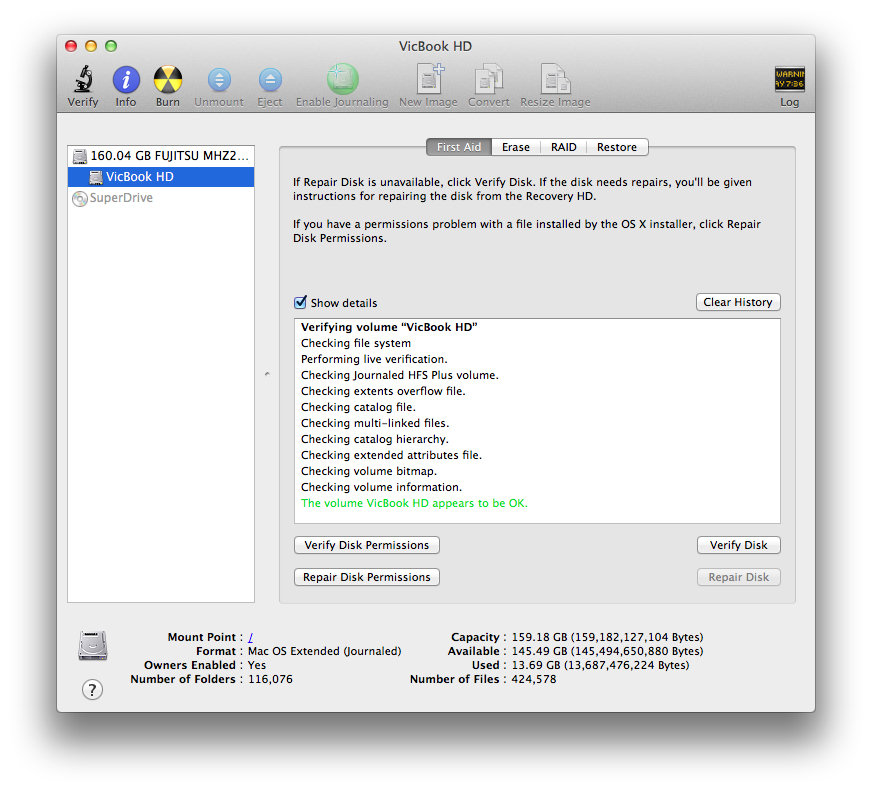Image resolution: width=872 pixels, height=791 pixels.
Task: Click Repair Disk Permissions button
Action: click(366, 577)
